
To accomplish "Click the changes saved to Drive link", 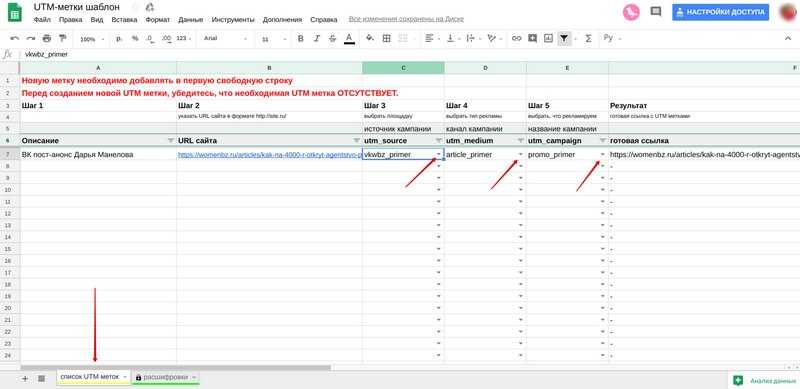I will (x=406, y=19).
